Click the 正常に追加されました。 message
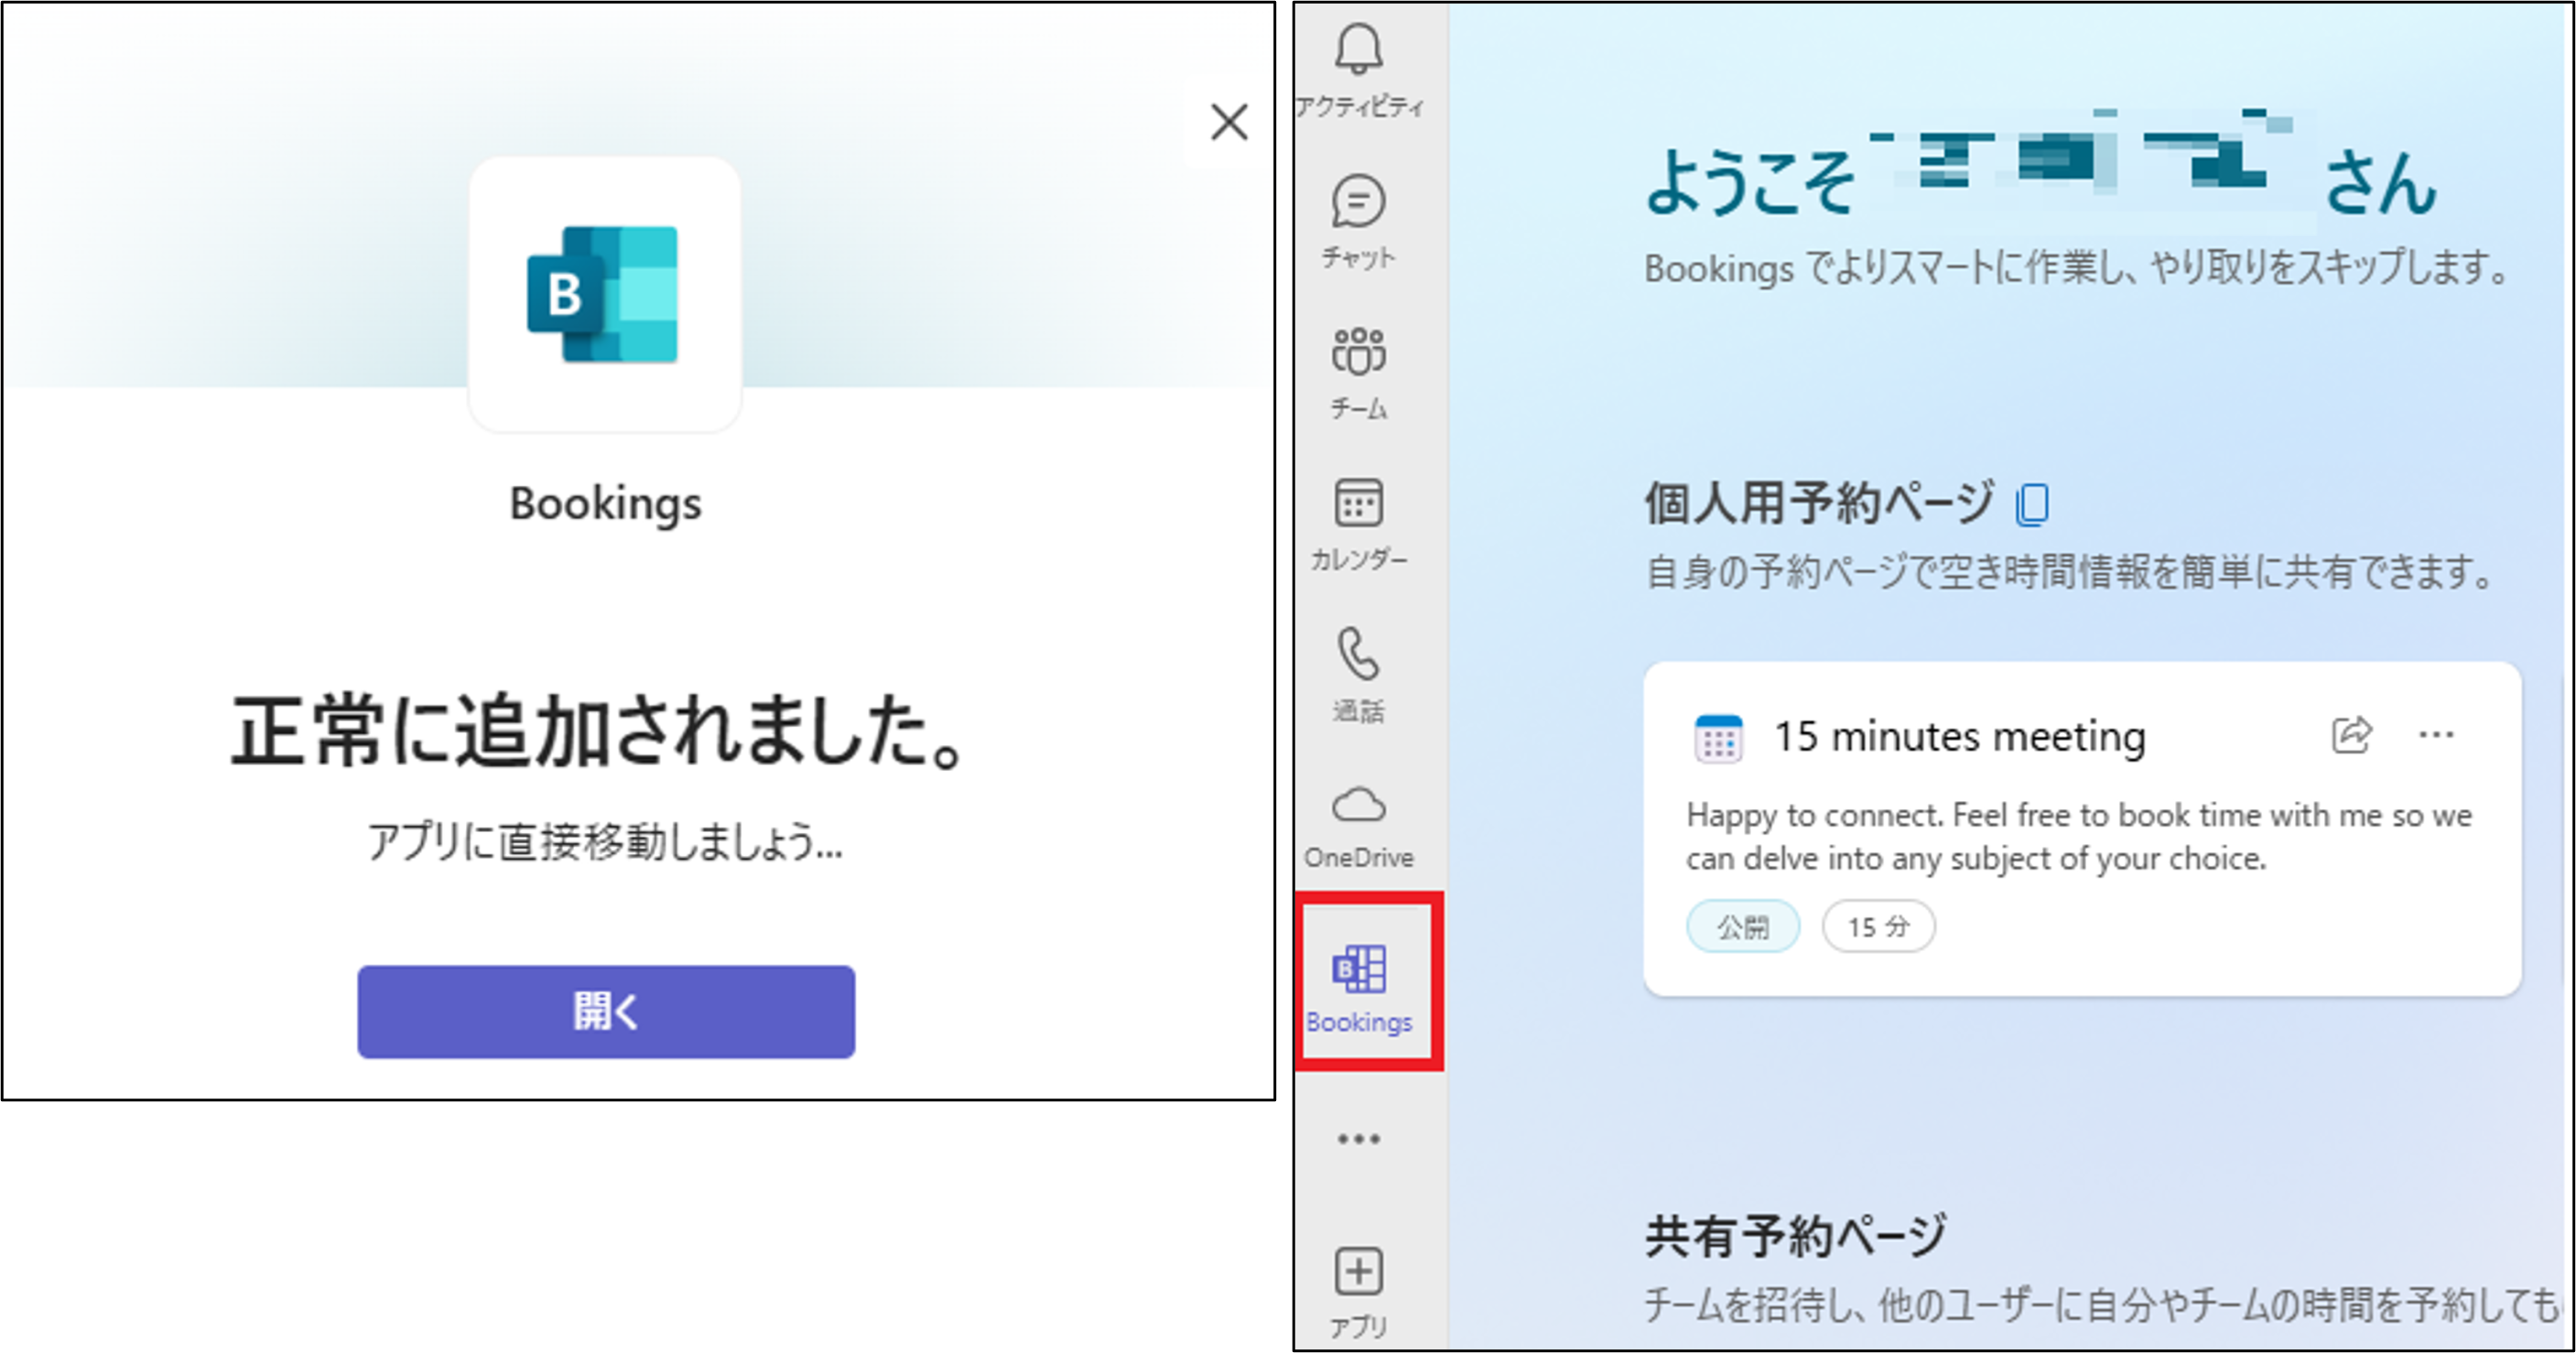 click(598, 732)
